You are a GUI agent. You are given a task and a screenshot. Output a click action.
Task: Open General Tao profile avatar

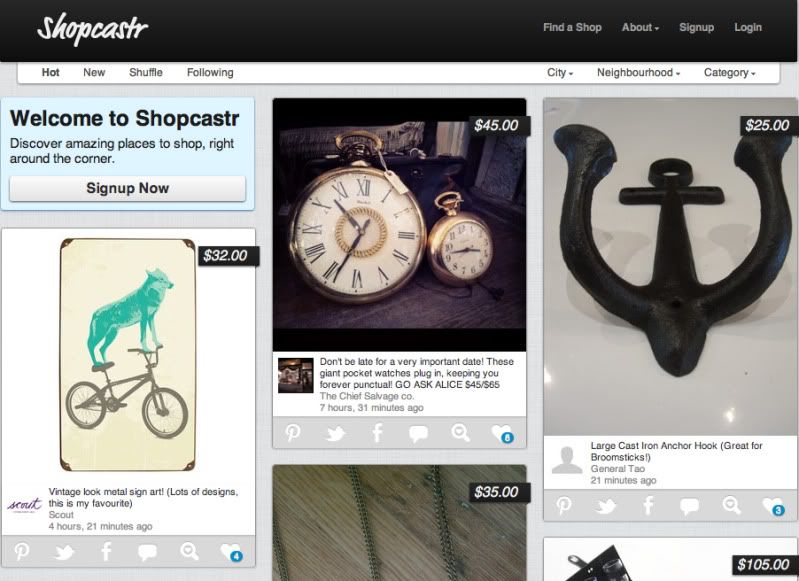567,460
